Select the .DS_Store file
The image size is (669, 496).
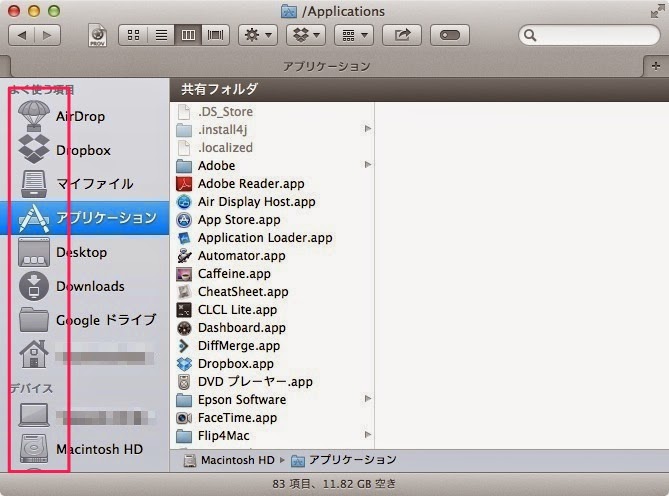point(272,112)
